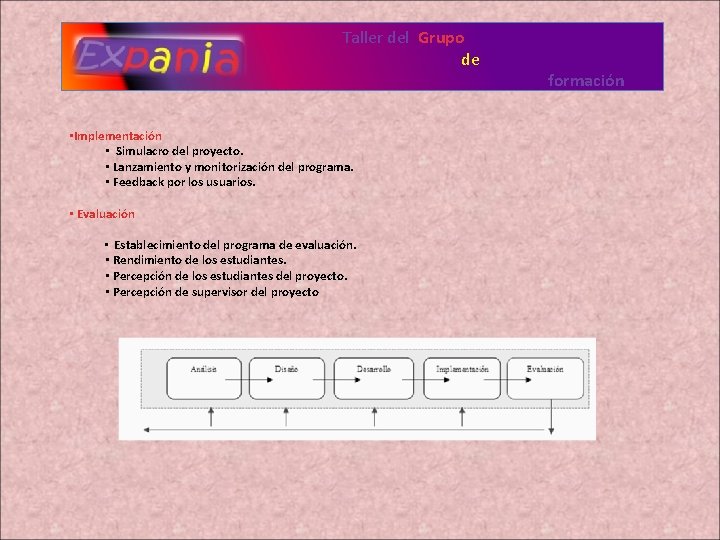This screenshot has width=720, height=540.
Task: Click the 'Diseño' diagram box
Action: tap(287, 378)
